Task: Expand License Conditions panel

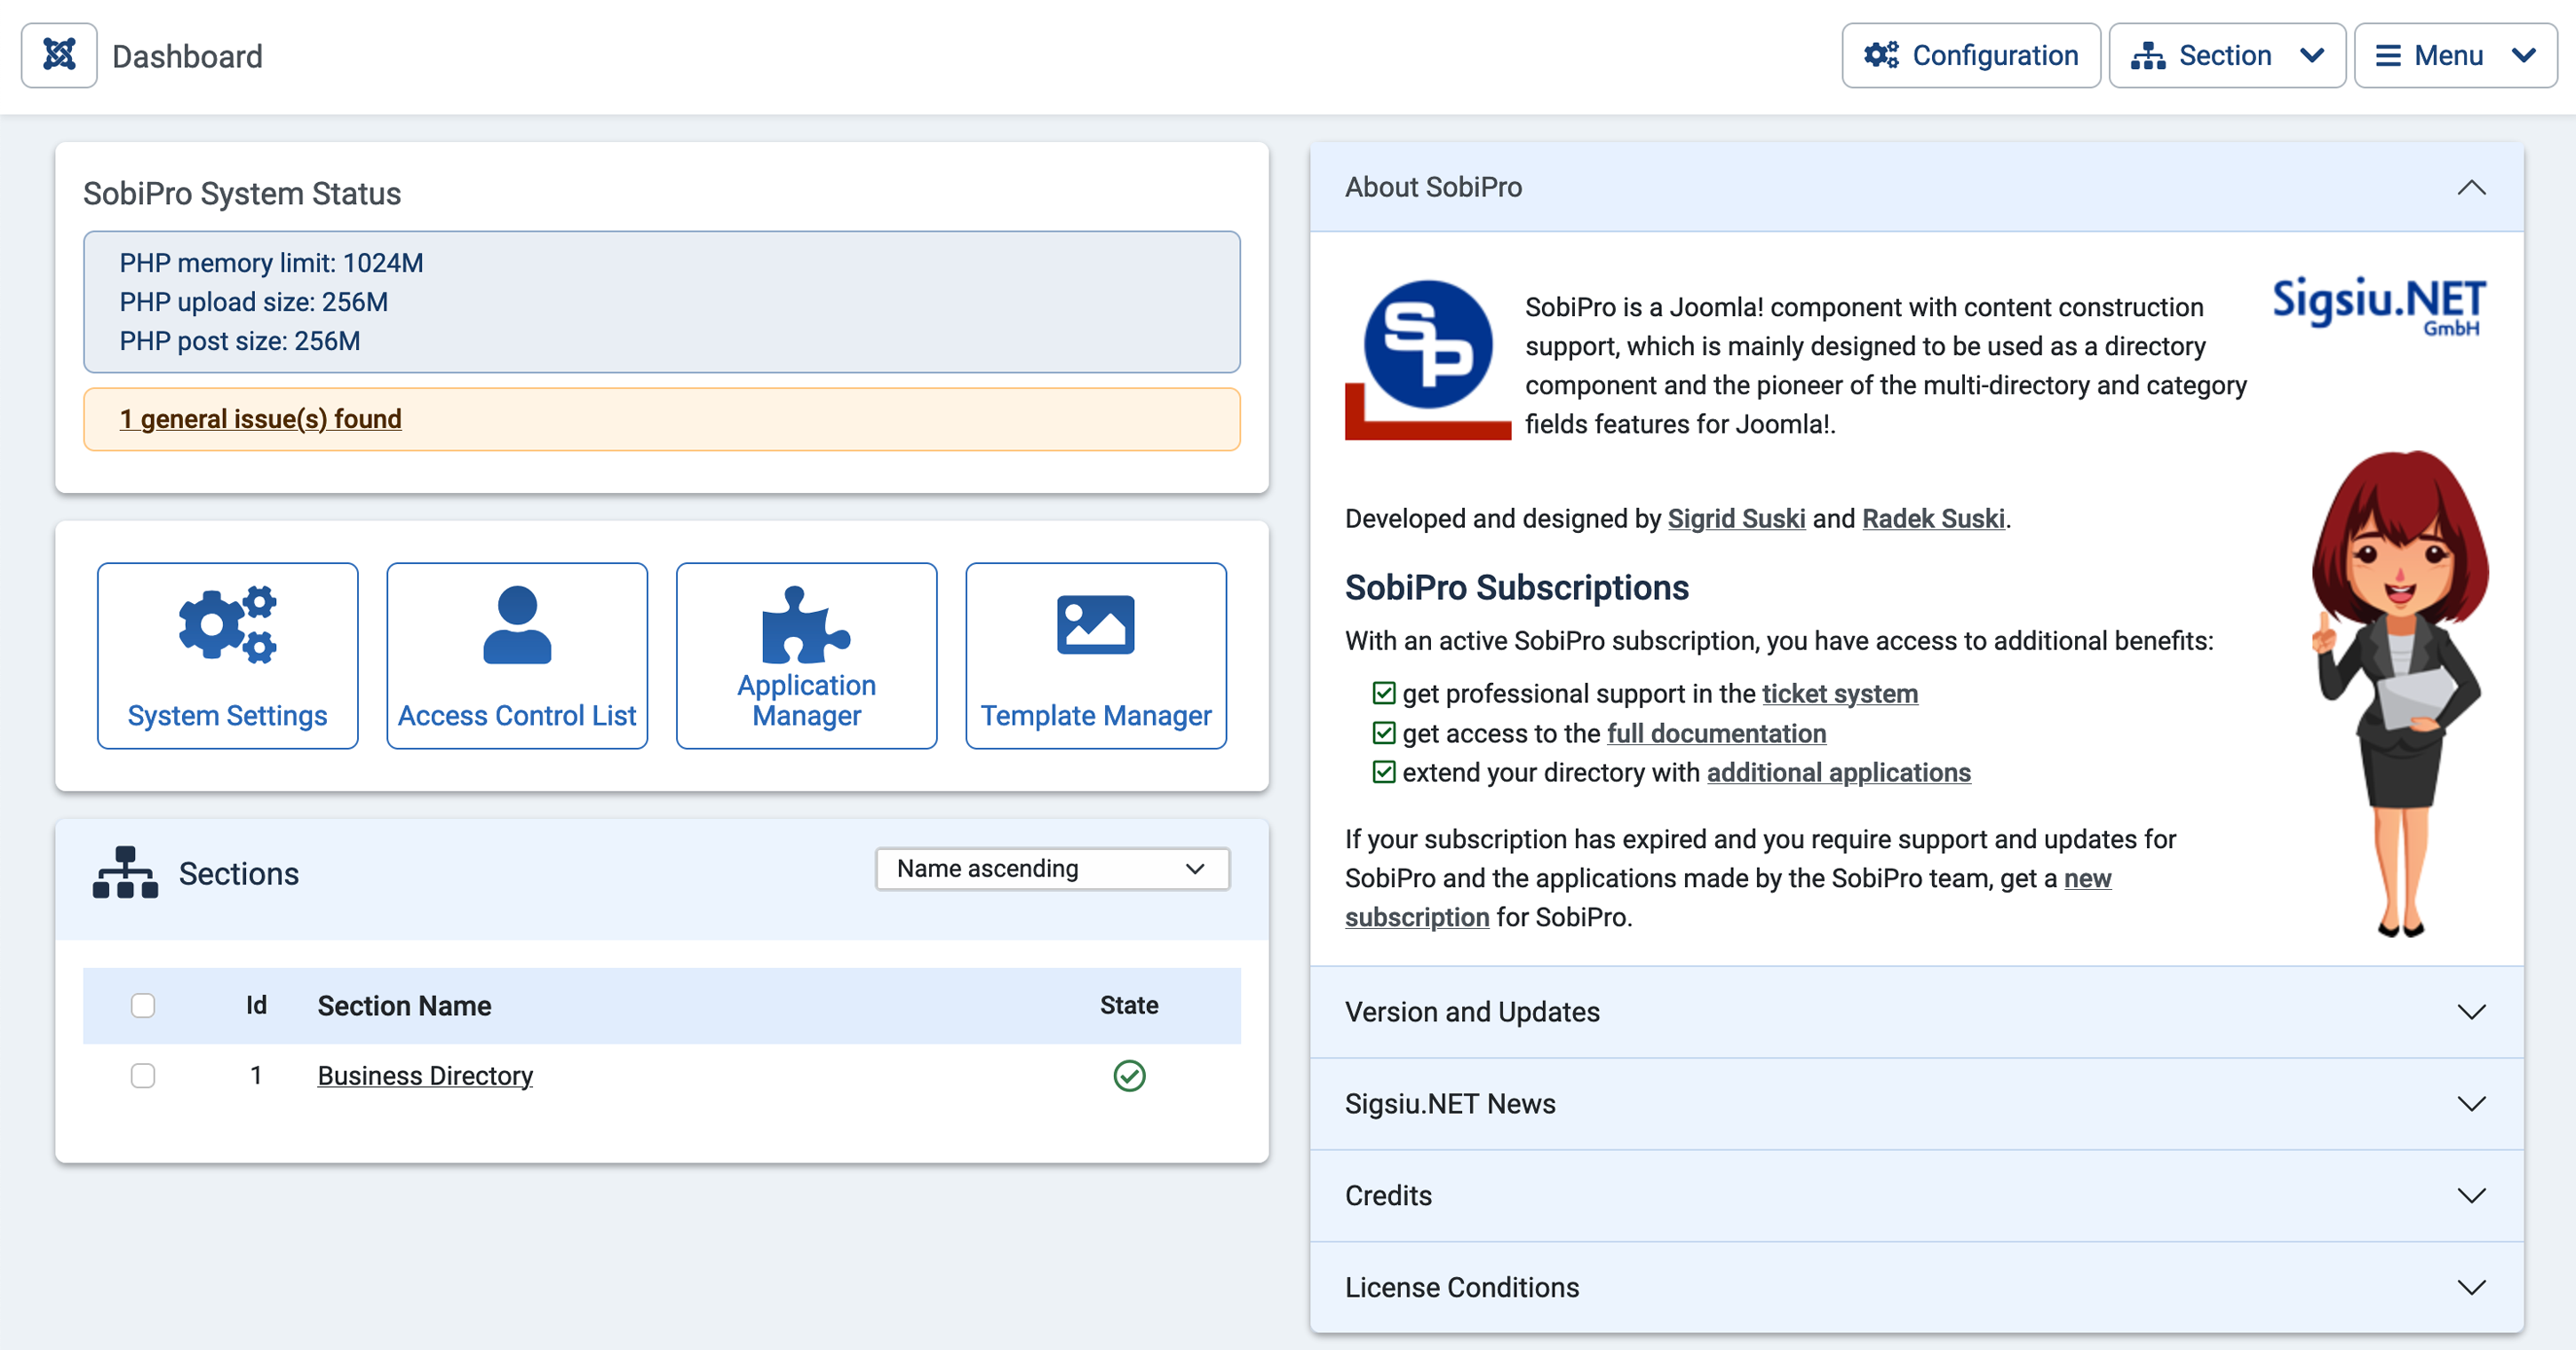Action: pyautogui.click(x=1916, y=1287)
